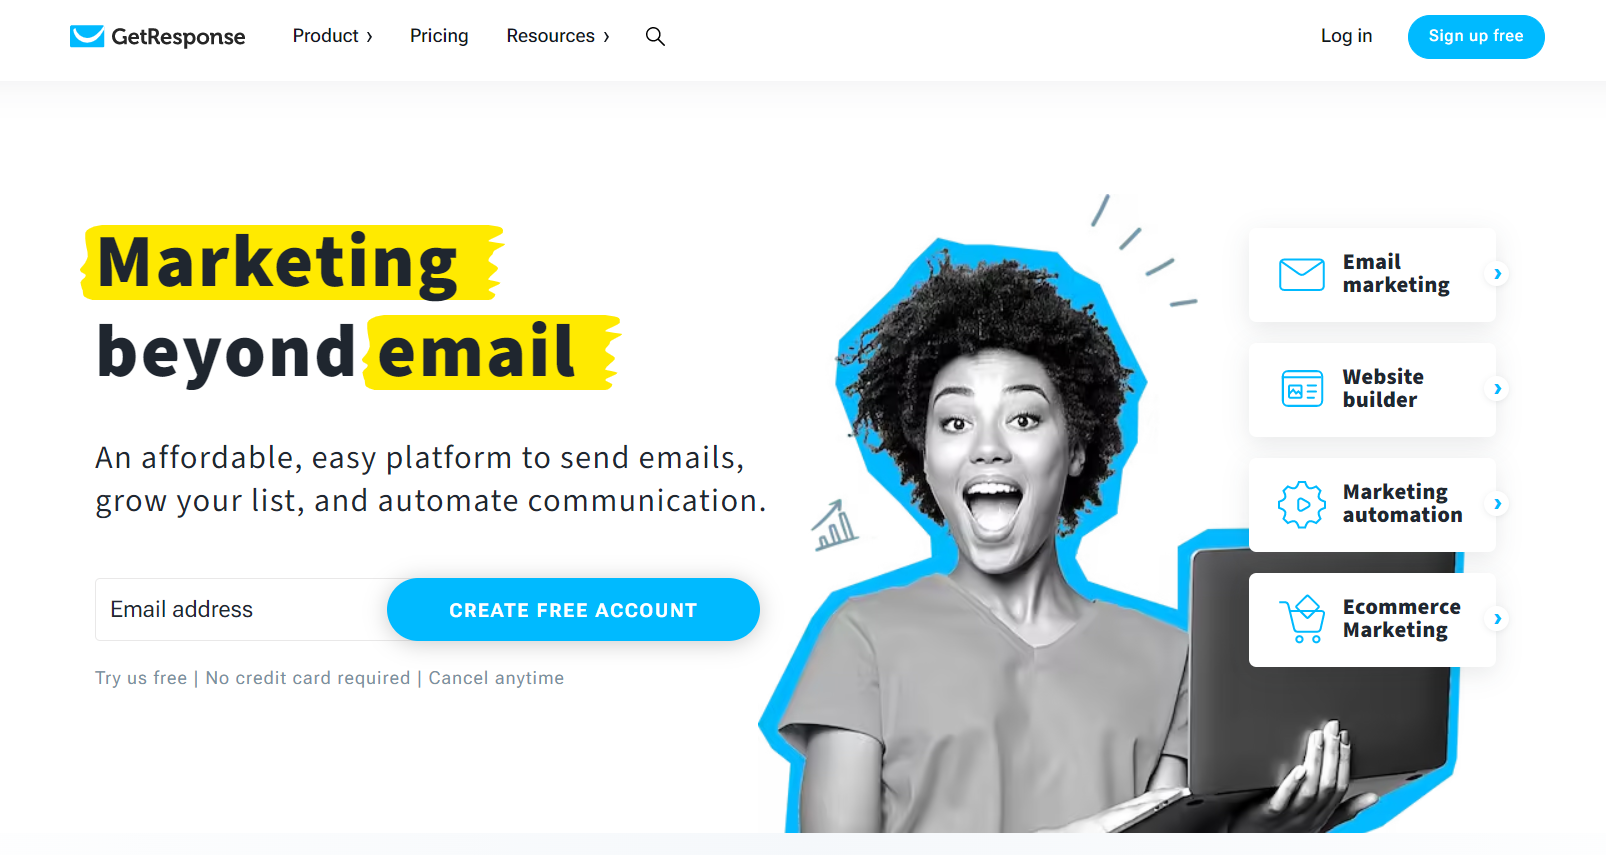Click the GetResponse envelope logo icon
Image resolution: width=1606 pixels, height=855 pixels.
pos(87,36)
